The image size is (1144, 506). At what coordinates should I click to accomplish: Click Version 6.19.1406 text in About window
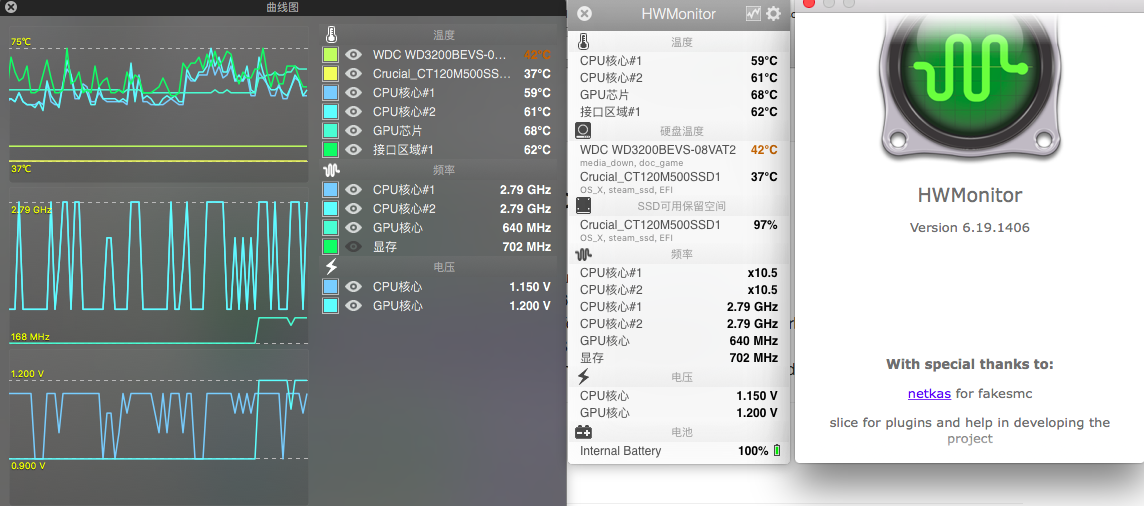[970, 227]
